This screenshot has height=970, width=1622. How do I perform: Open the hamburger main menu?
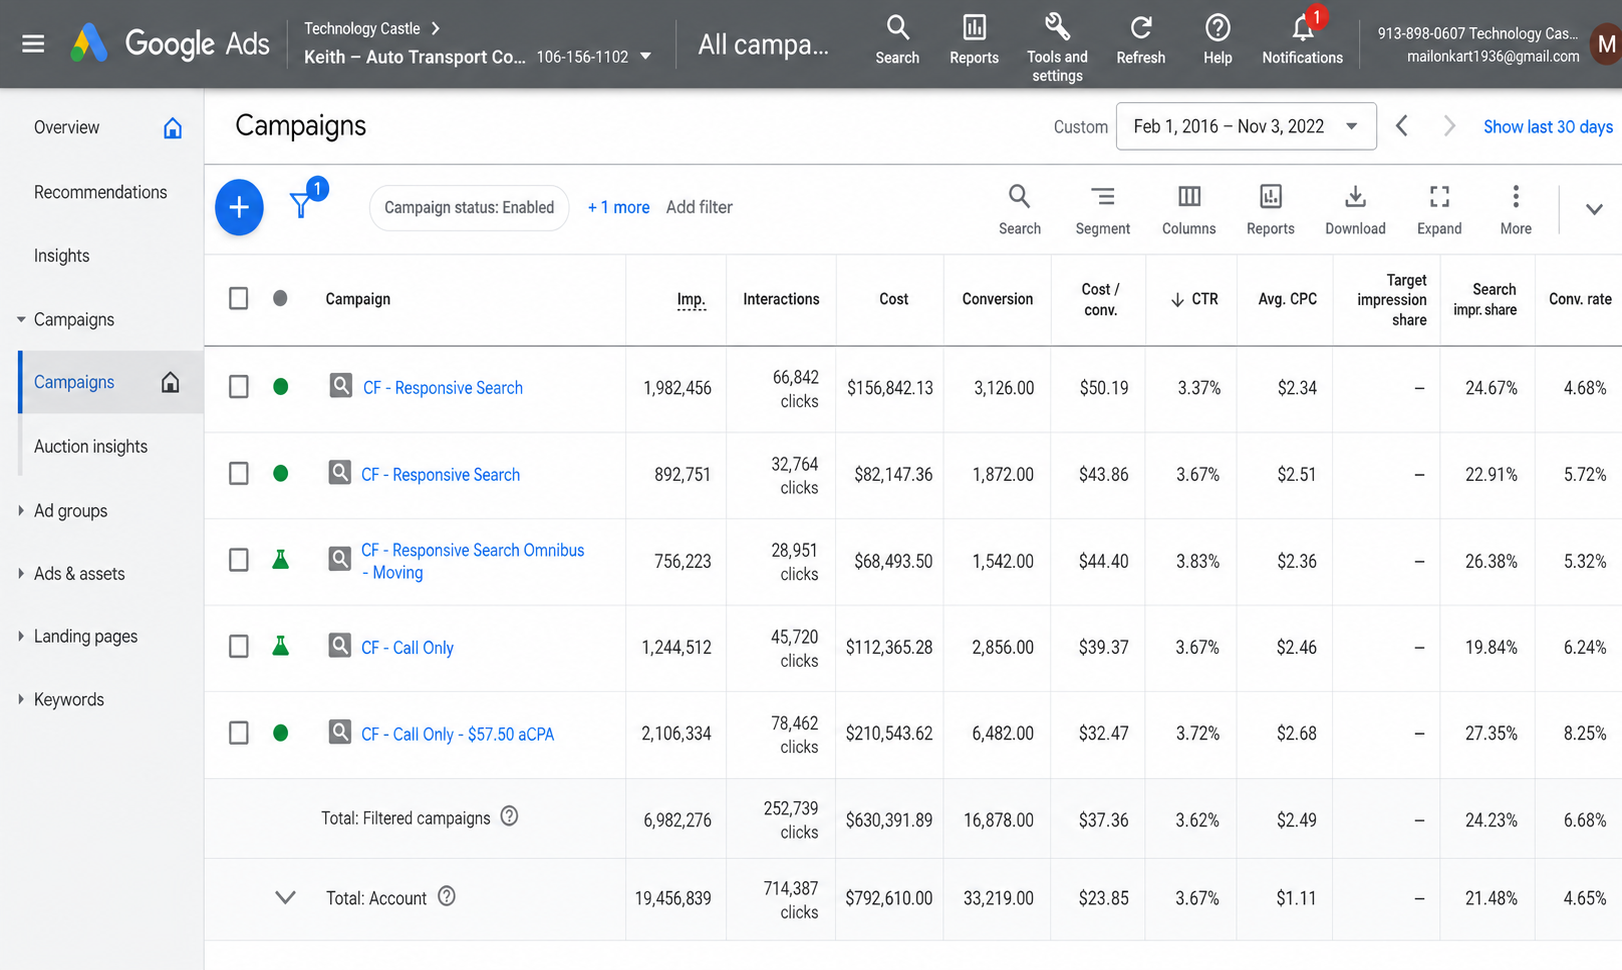33,44
